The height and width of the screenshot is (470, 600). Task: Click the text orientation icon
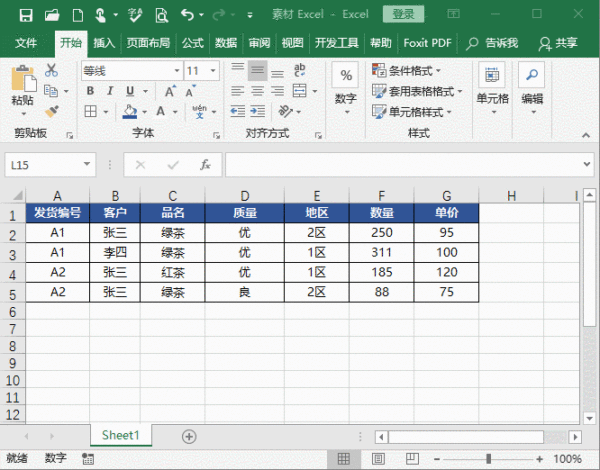pos(285,111)
